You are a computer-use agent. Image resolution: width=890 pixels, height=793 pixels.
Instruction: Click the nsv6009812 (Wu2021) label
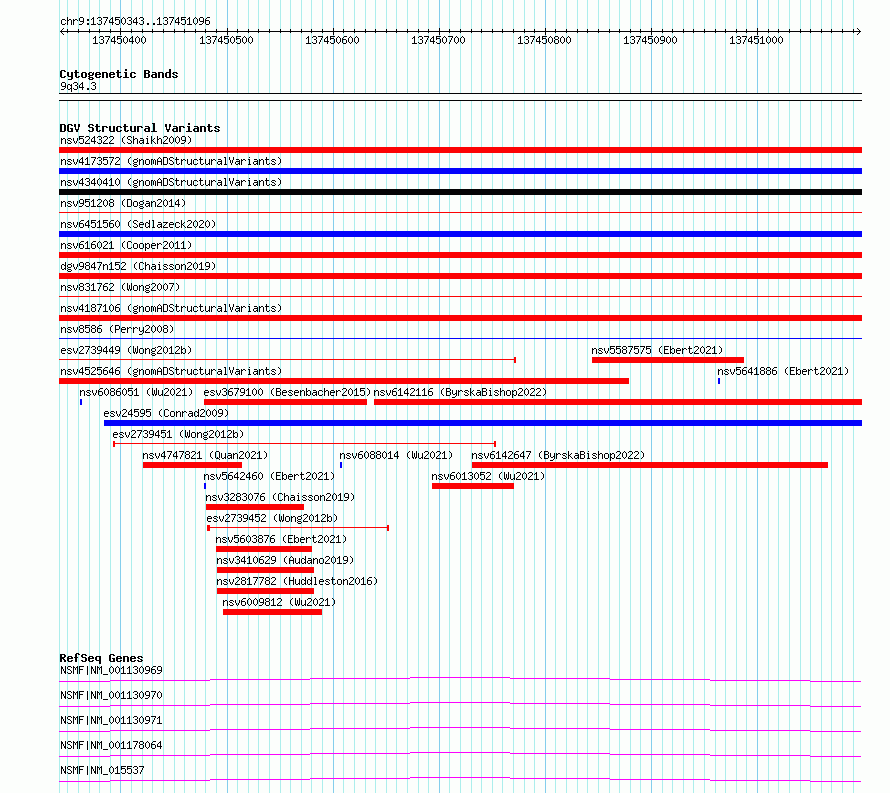279,602
